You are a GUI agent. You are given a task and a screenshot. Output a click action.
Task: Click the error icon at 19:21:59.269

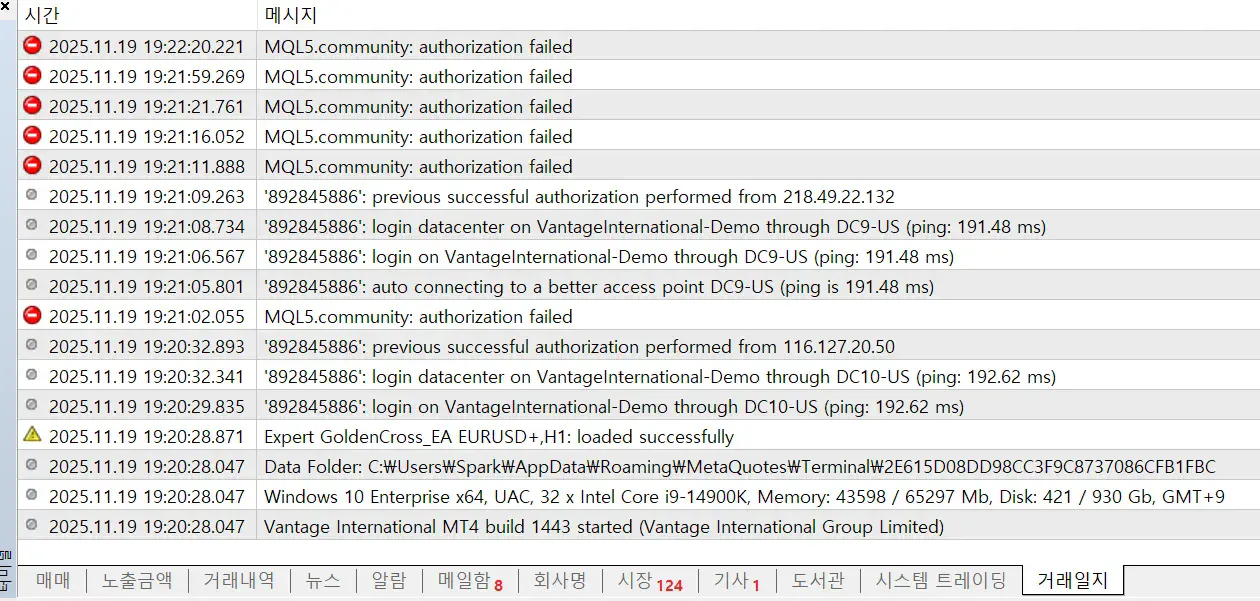32,76
